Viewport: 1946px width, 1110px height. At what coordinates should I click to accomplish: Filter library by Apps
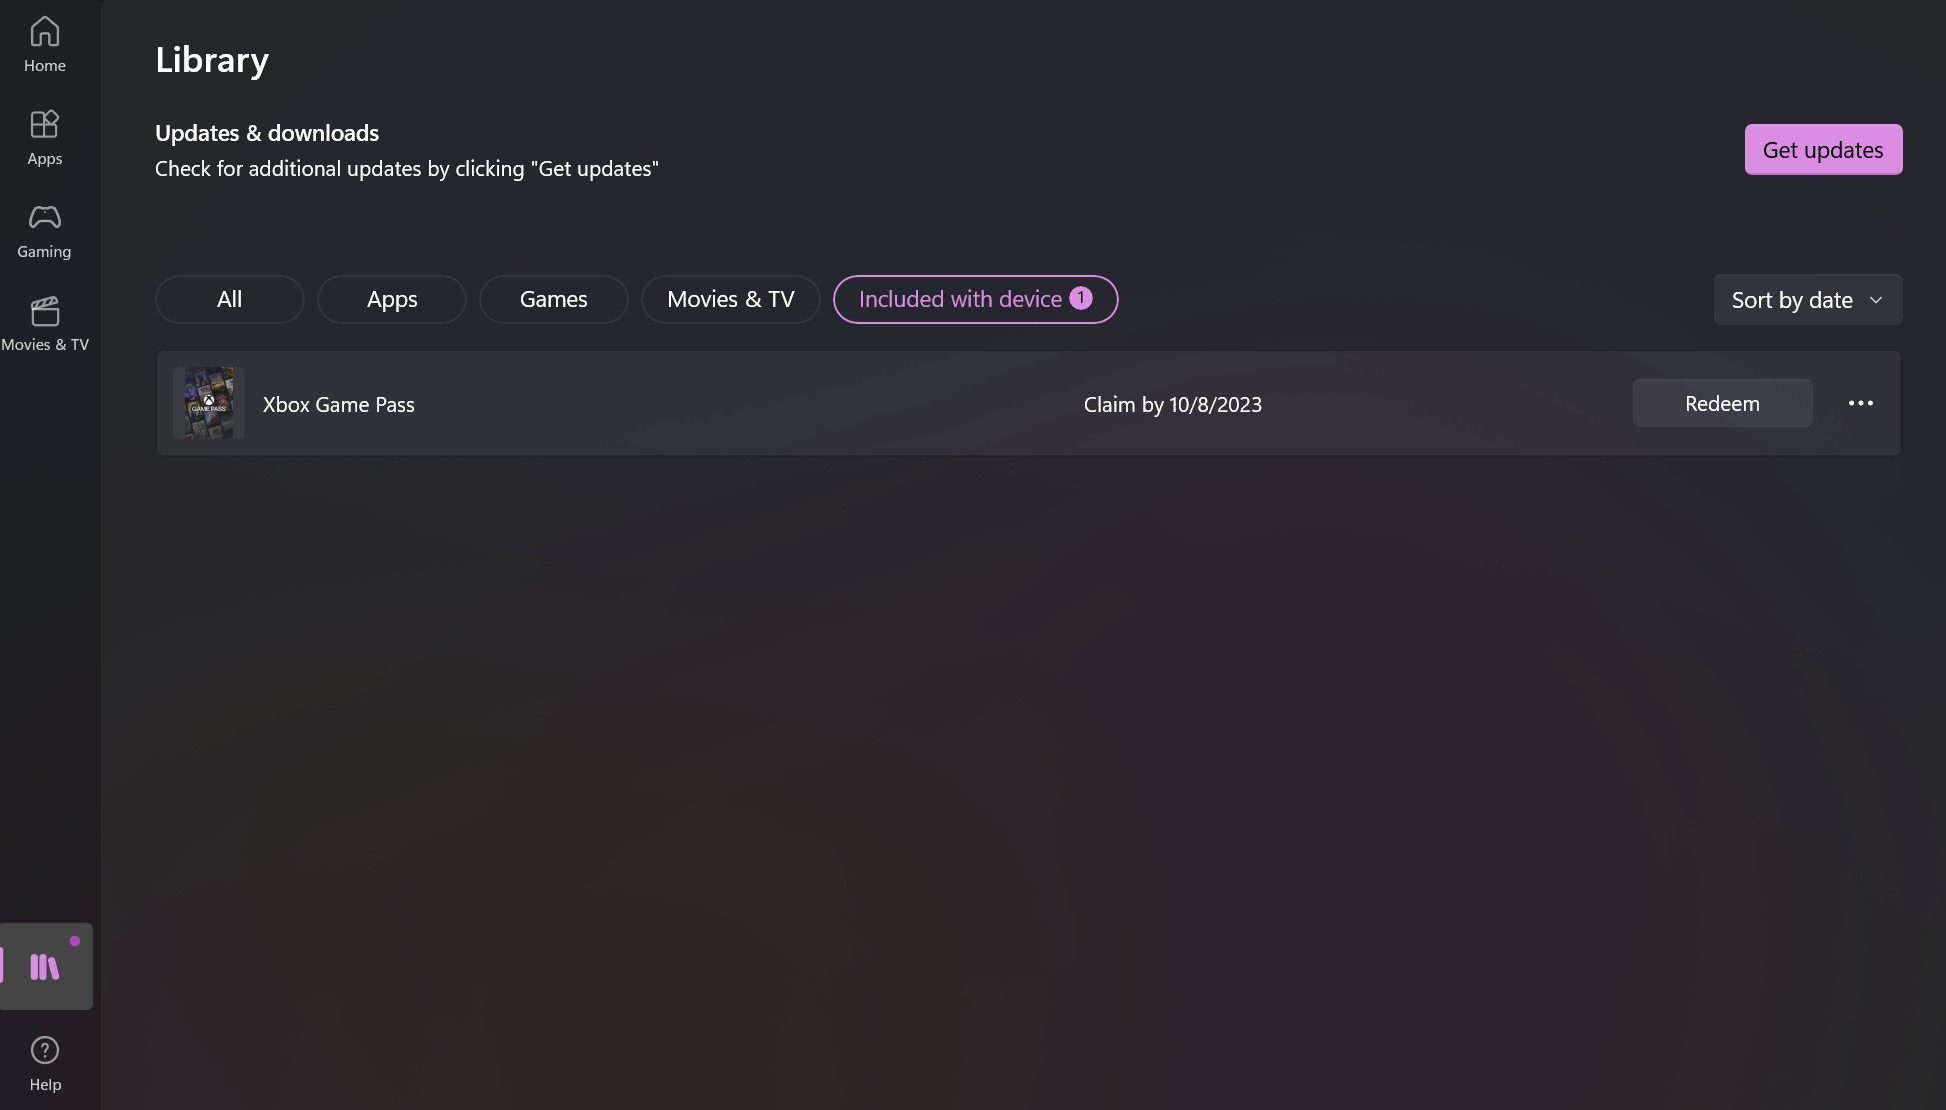click(x=392, y=299)
